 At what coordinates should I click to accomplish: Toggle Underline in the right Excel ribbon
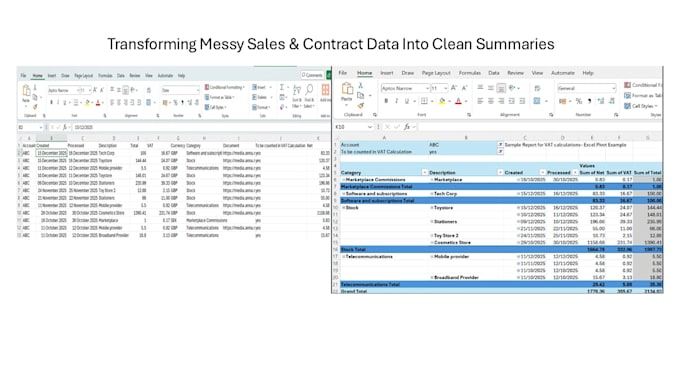click(x=407, y=101)
